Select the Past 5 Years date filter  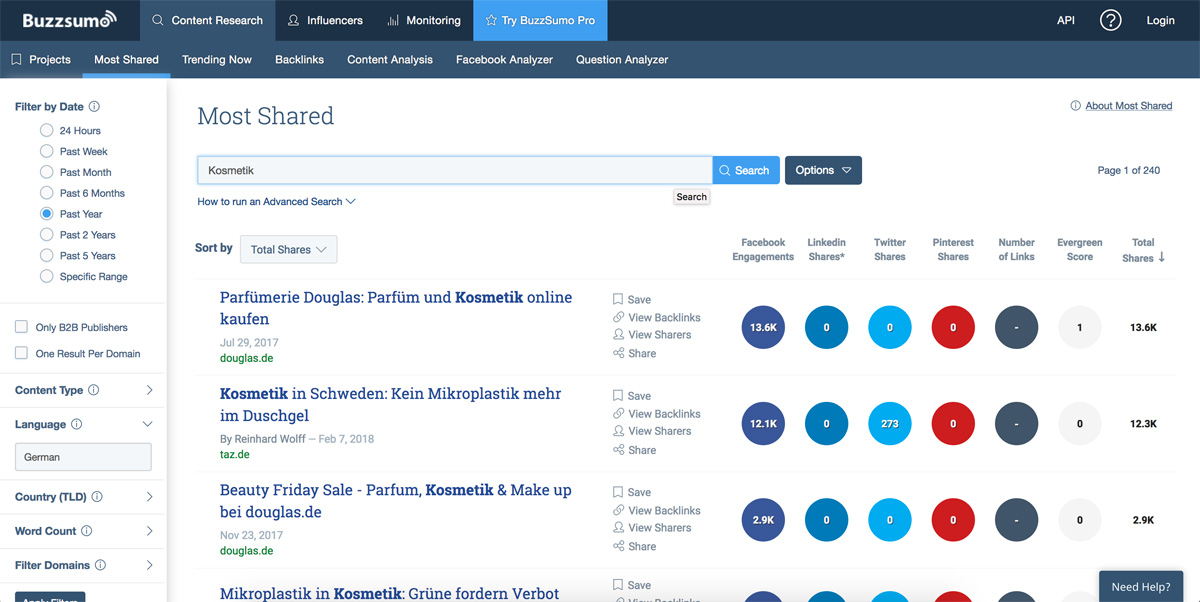click(47, 256)
